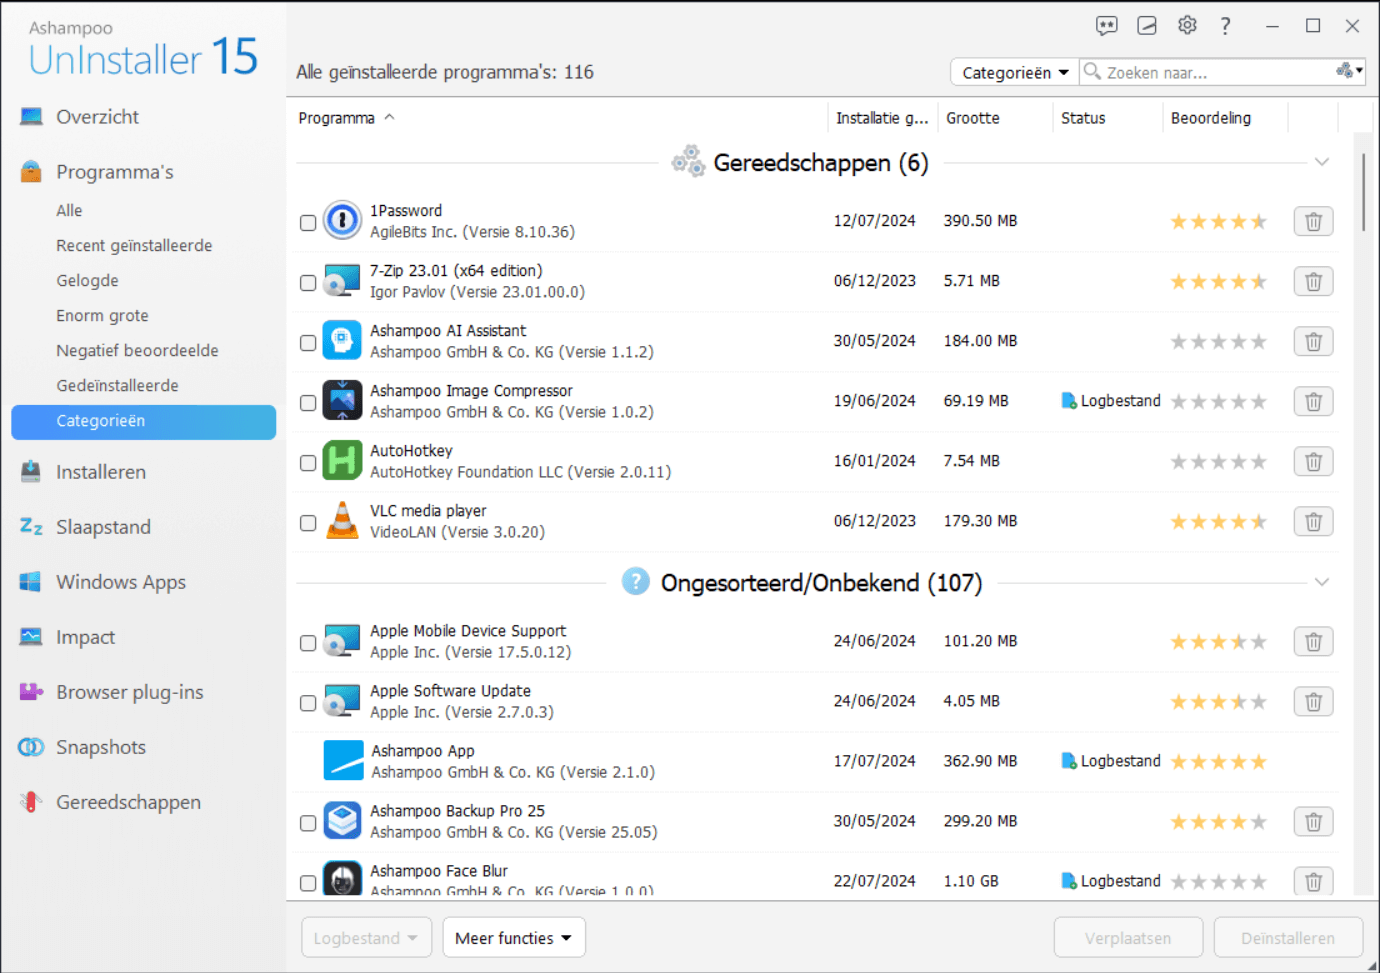Viewport: 1380px width, 973px height.
Task: Open Installeren in the sidebar
Action: (x=101, y=472)
